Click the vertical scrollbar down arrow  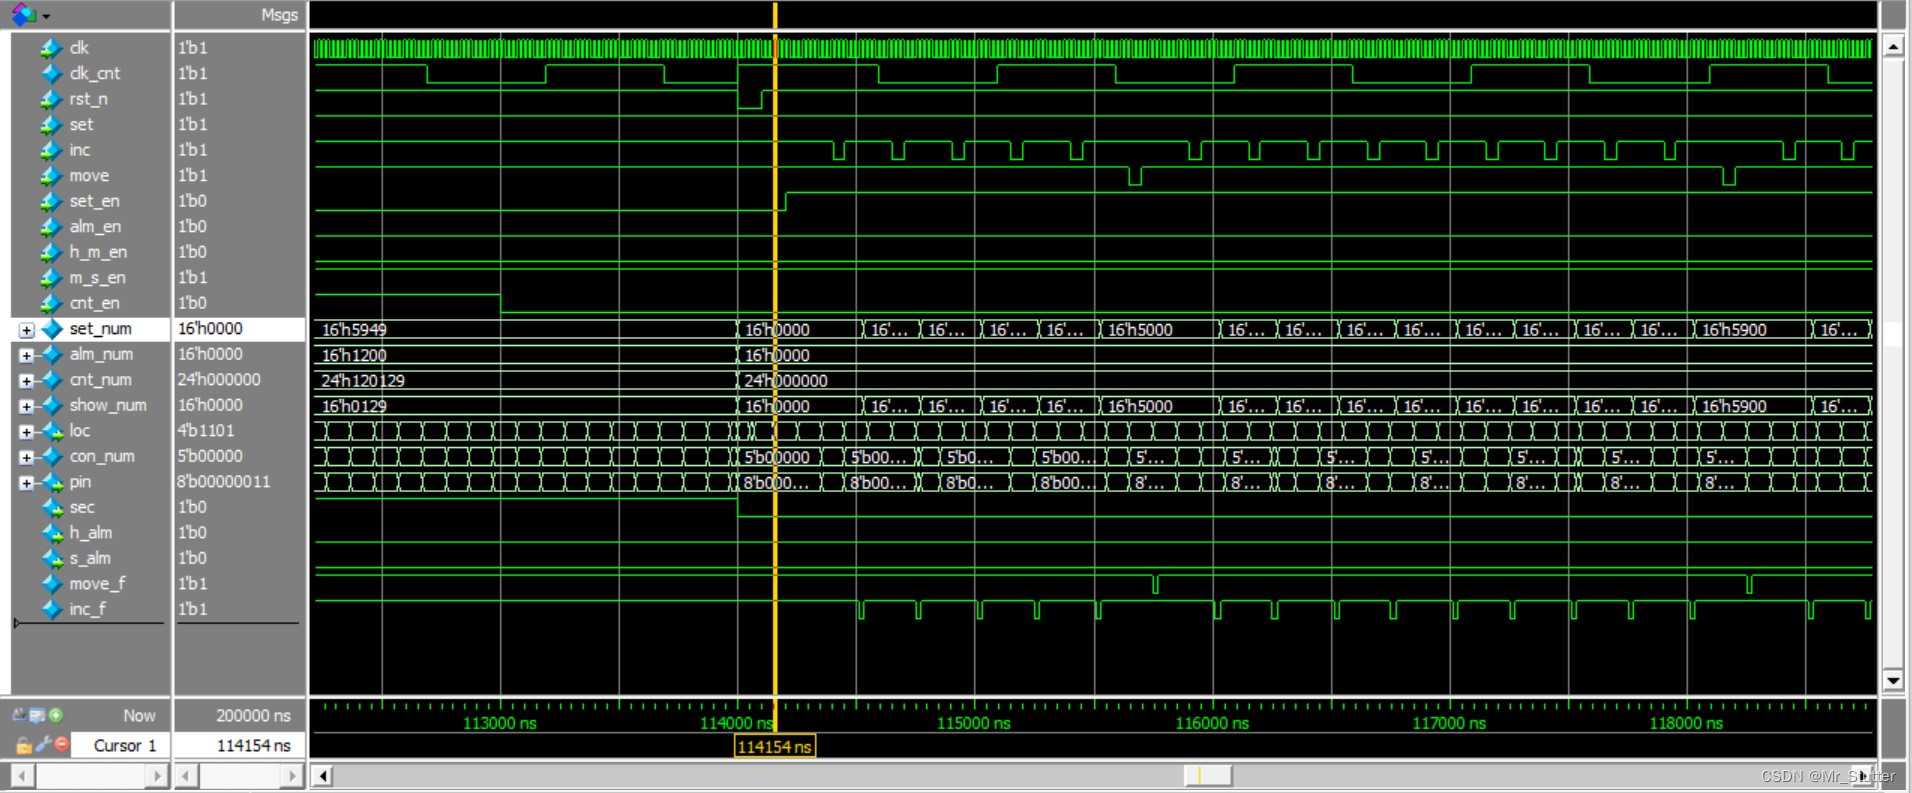[1892, 680]
